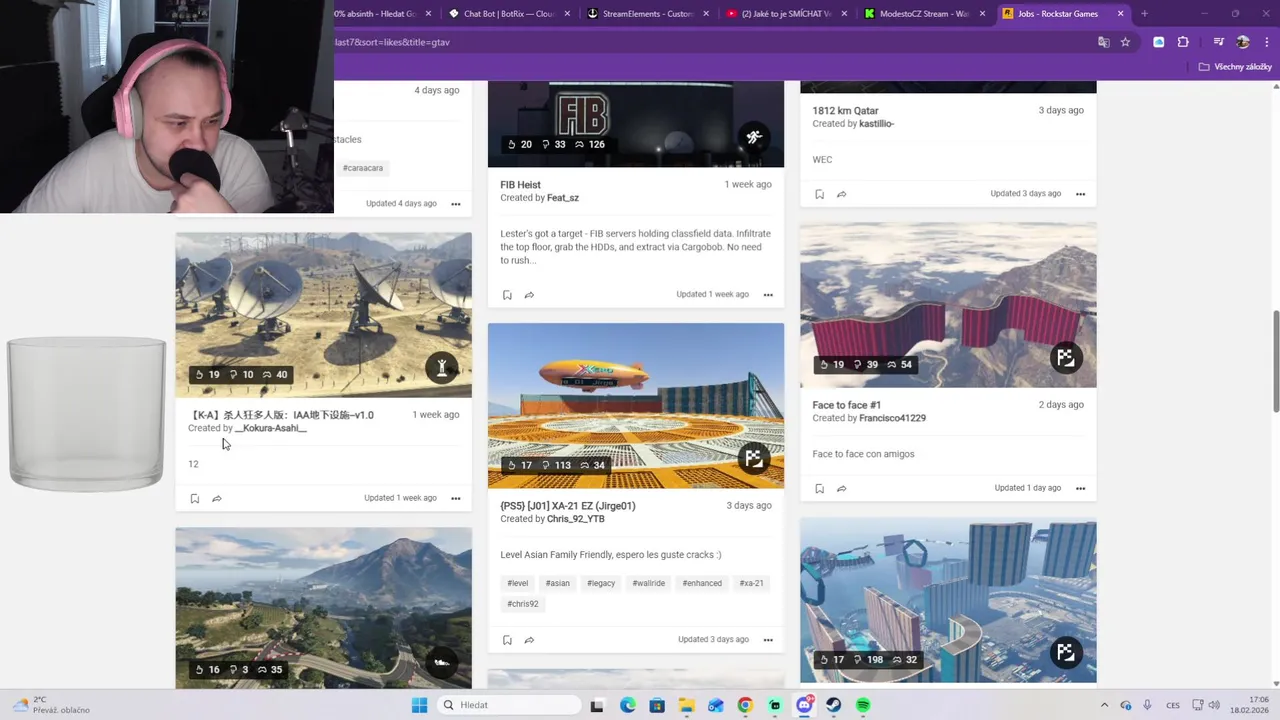The width and height of the screenshot is (1280, 720).
Task: Switch to the ModestoCZ Stream Kick tab
Action: pyautogui.click(x=924, y=14)
